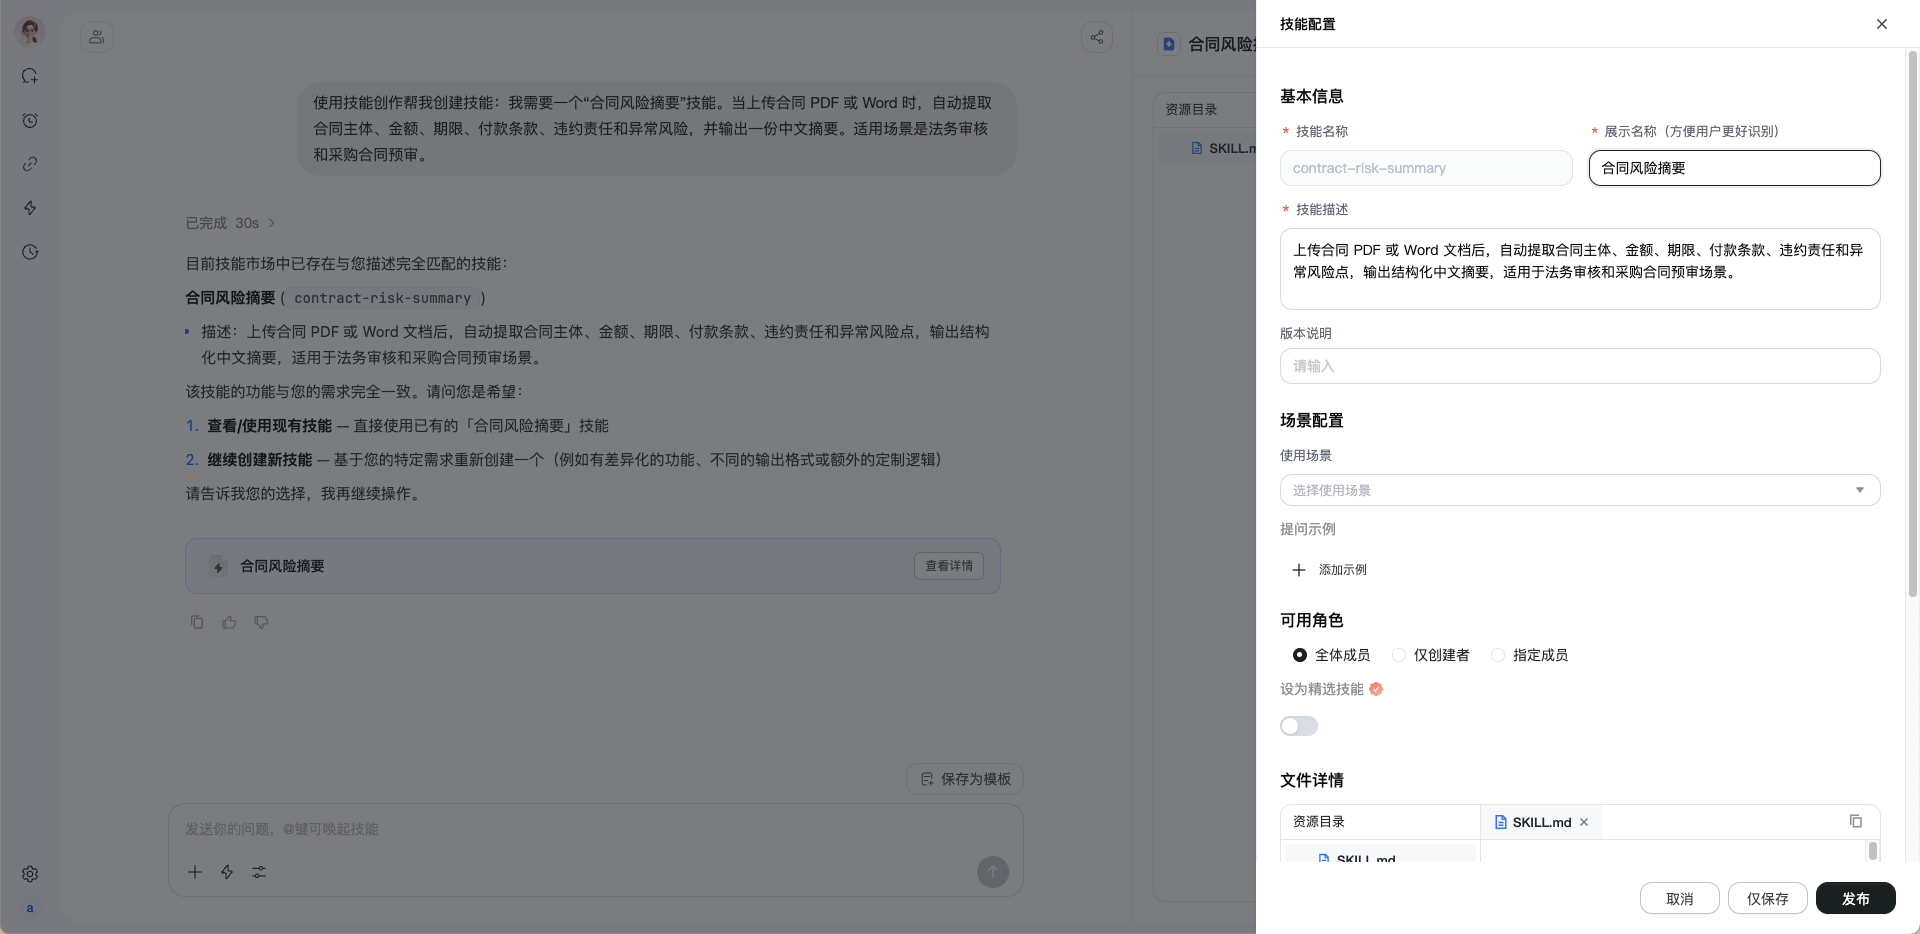Click the link chain icon in sidebar
This screenshot has height=934, width=1920.
30,164
